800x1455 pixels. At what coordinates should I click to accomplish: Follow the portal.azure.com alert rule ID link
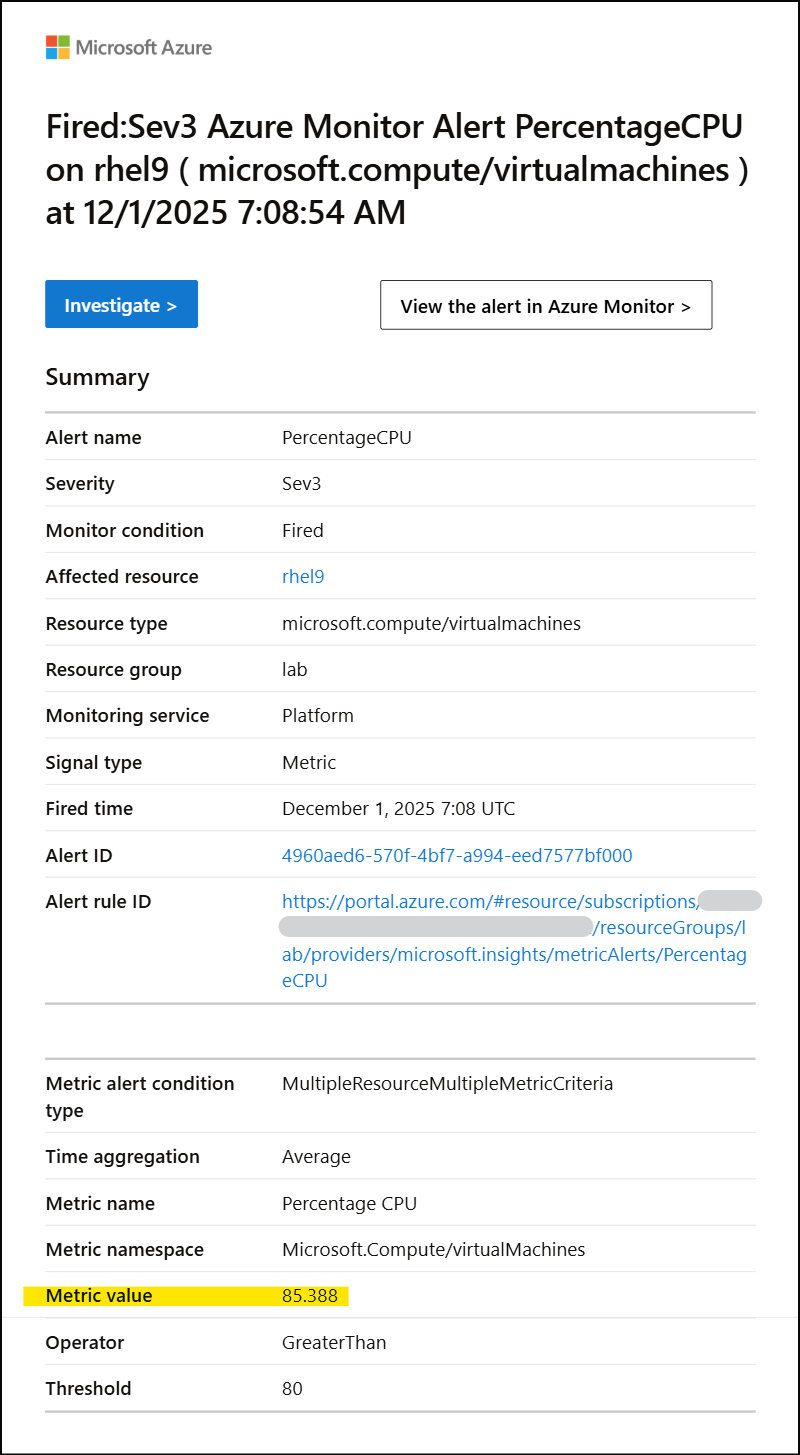click(x=515, y=941)
